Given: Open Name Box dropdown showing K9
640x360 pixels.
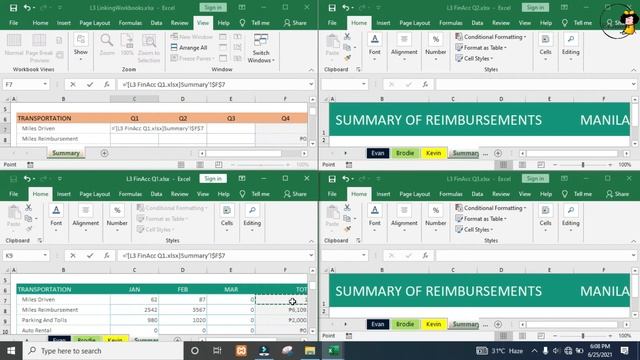Looking at the screenshot, I should pyautogui.click(x=45, y=256).
